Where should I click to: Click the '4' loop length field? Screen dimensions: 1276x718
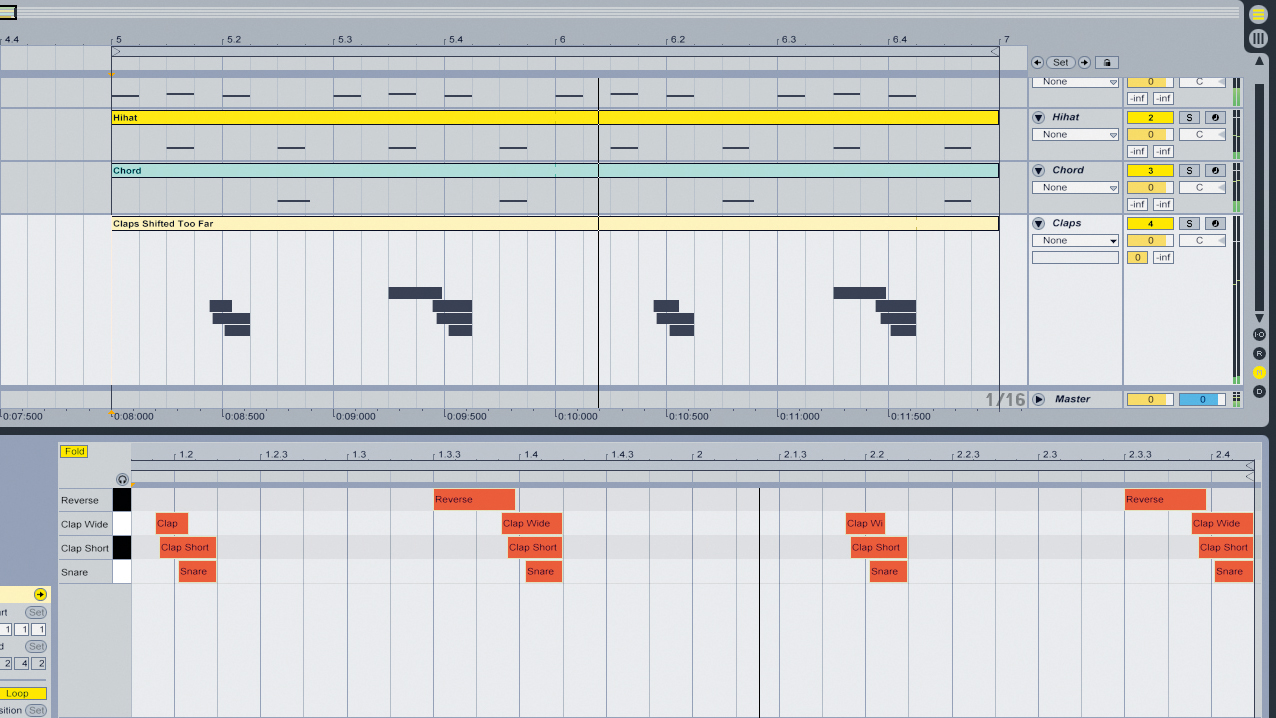coord(22,663)
